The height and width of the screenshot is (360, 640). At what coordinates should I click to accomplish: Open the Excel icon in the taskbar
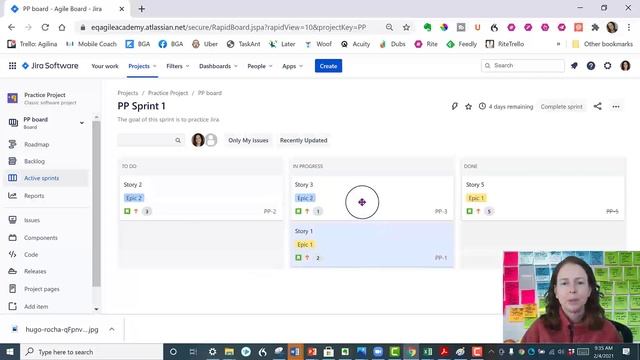428,352
